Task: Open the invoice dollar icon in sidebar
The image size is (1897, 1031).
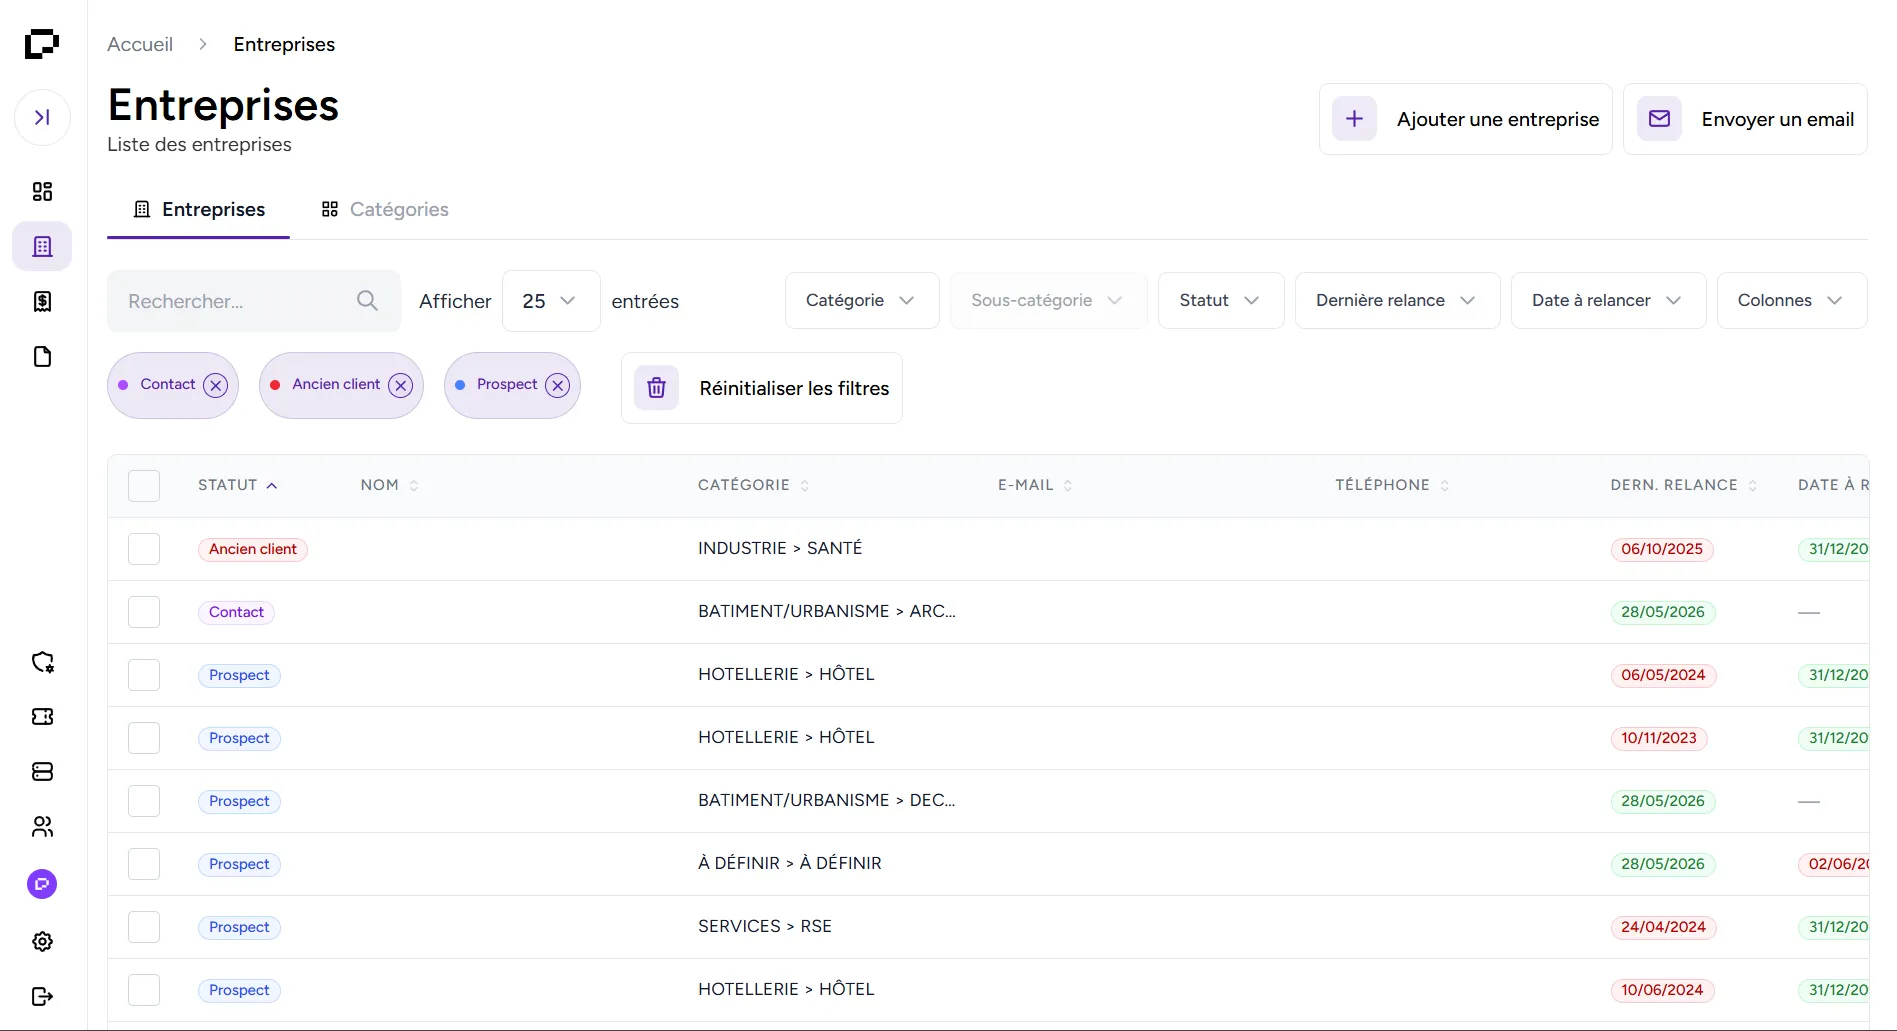Action: click(42, 301)
